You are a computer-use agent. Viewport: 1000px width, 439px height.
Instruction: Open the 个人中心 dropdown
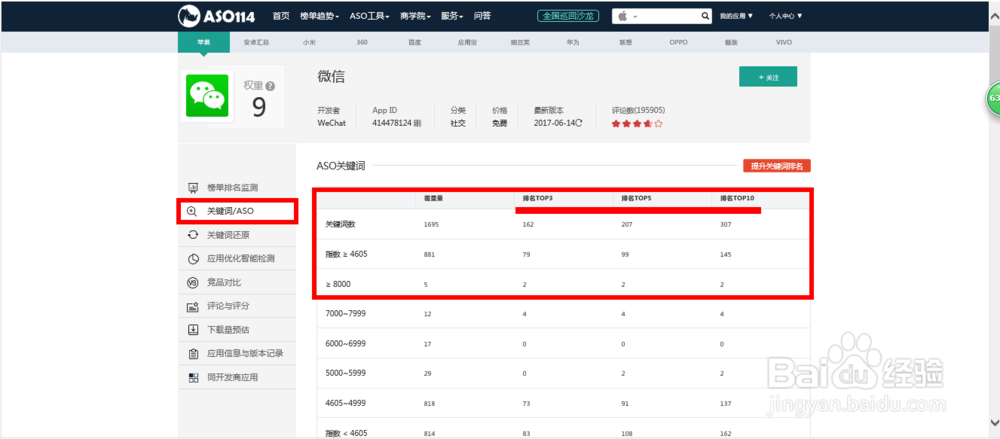click(x=785, y=16)
